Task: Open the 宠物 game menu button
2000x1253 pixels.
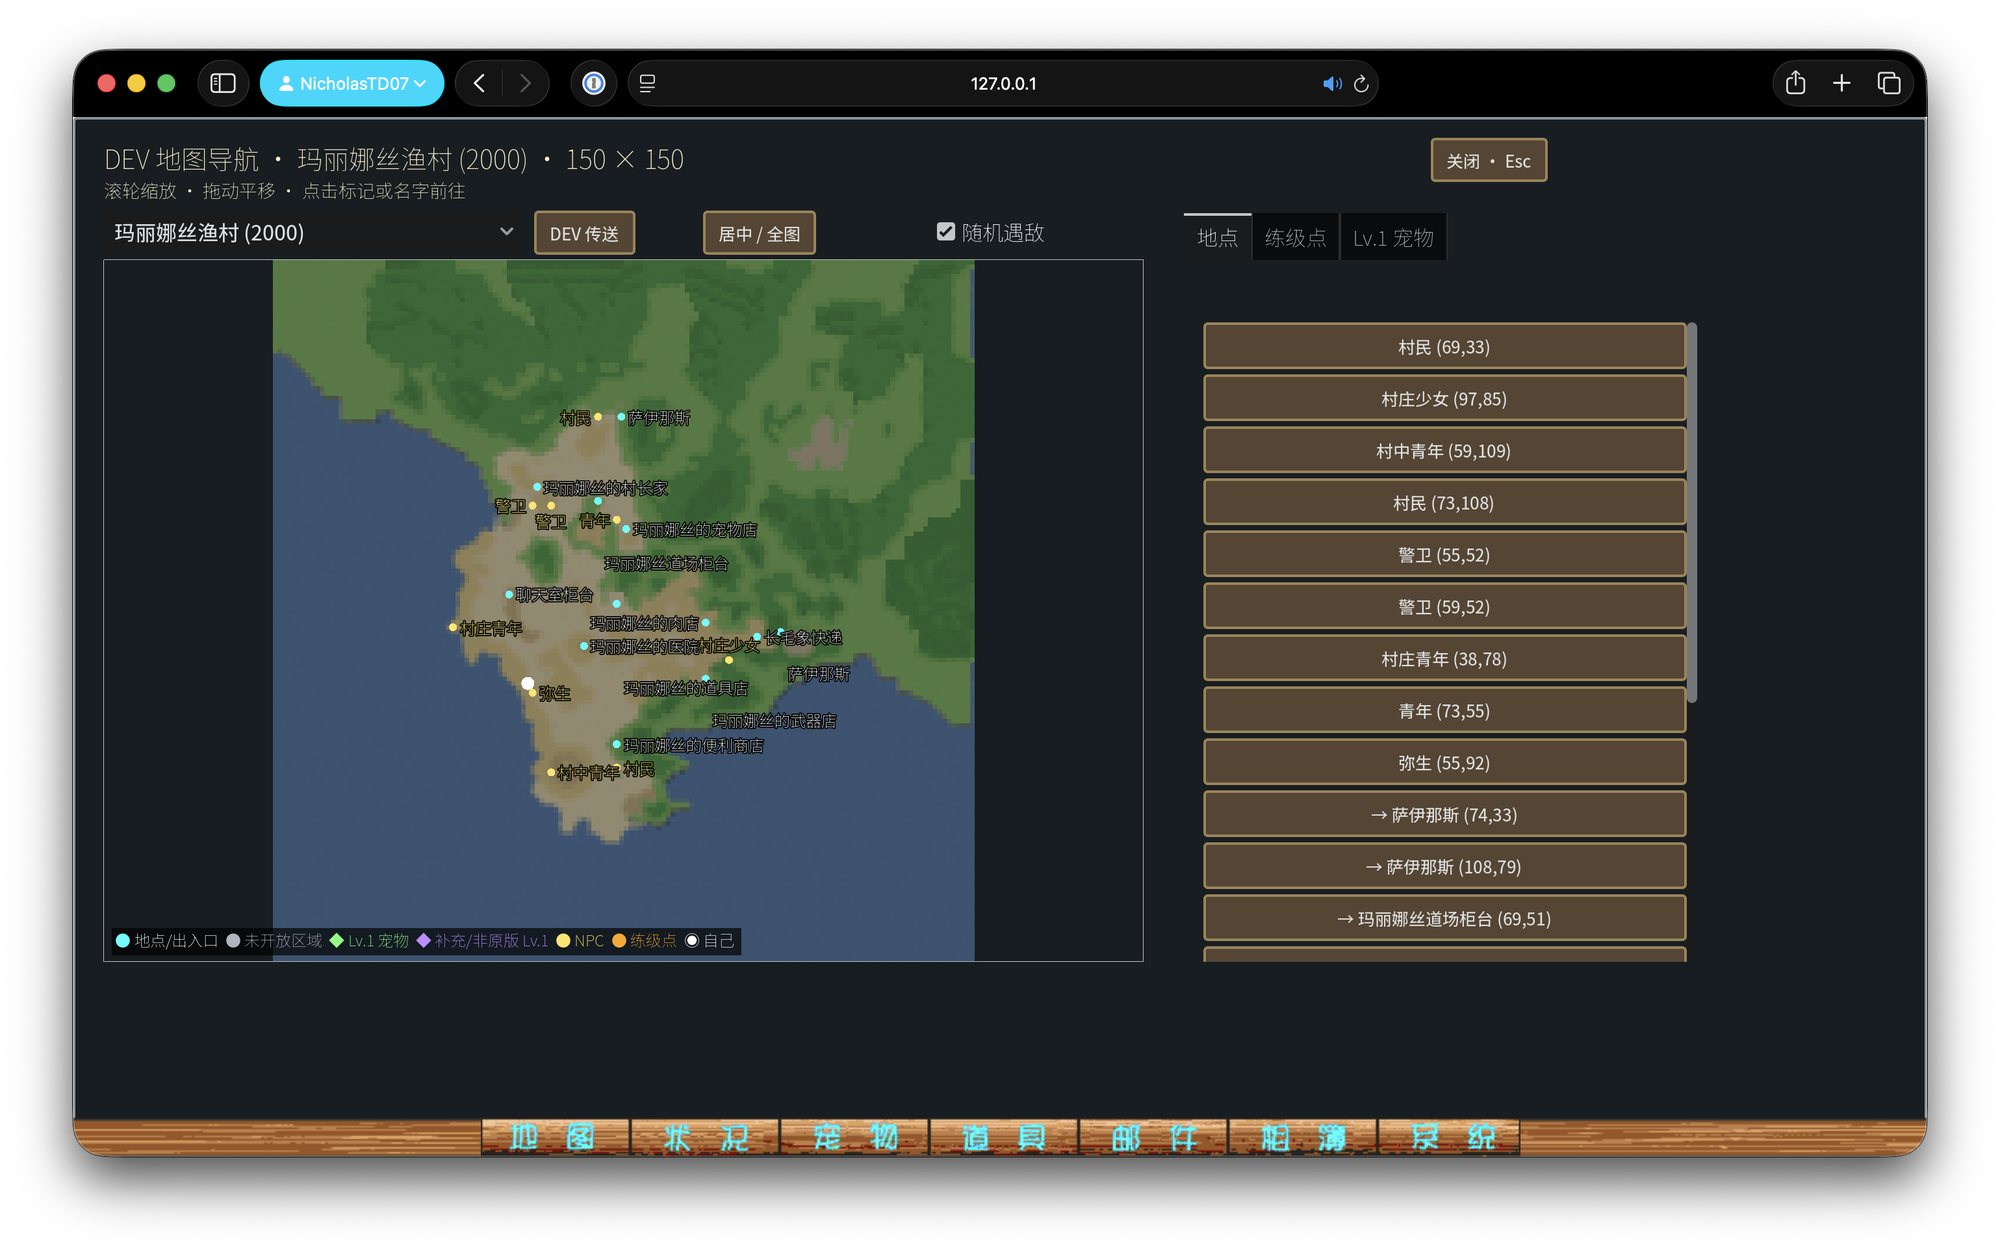Action: [854, 1137]
